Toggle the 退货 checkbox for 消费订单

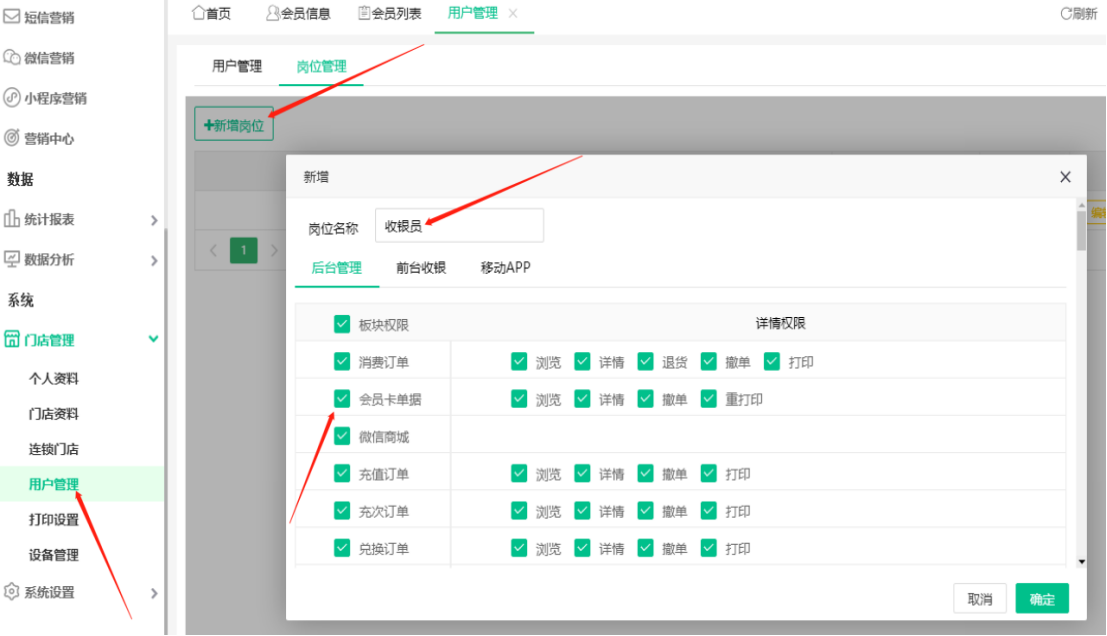(645, 361)
